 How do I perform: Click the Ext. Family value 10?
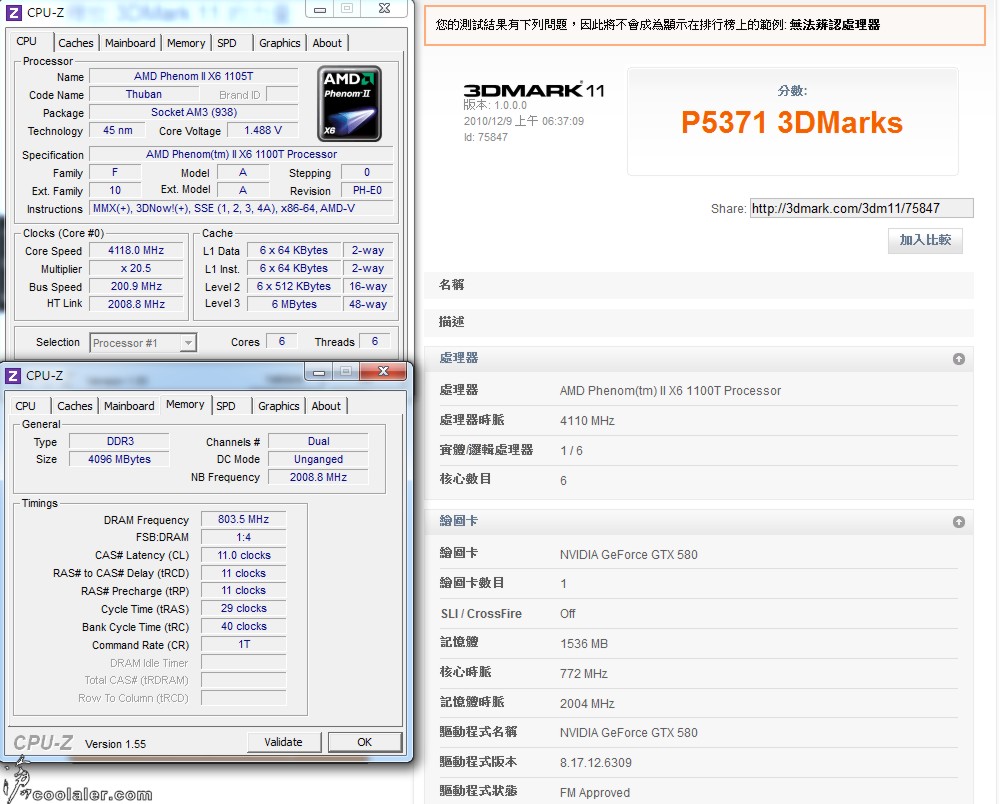[115, 190]
